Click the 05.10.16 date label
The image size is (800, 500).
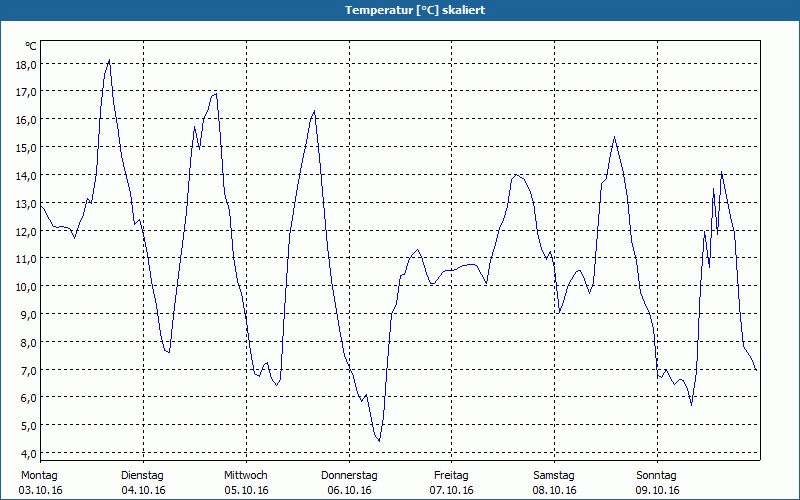tap(246, 490)
